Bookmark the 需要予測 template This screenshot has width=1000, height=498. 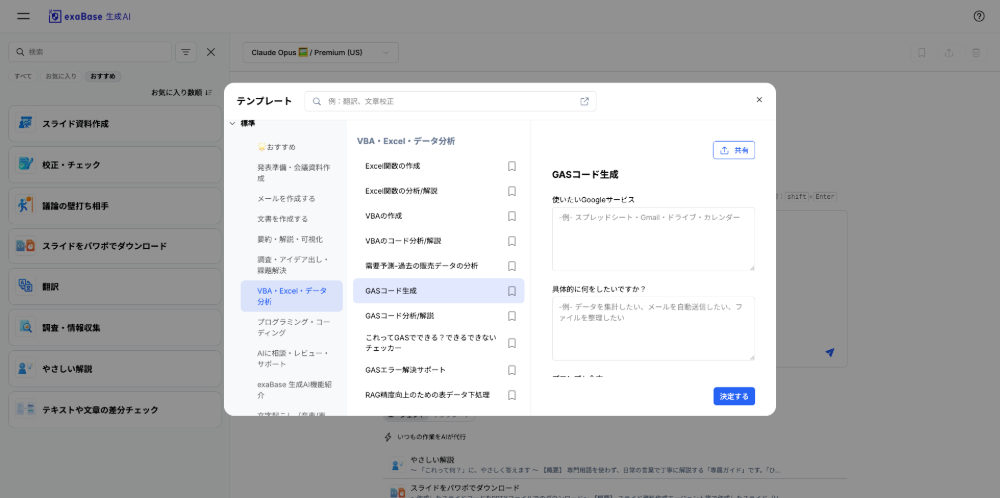511,265
